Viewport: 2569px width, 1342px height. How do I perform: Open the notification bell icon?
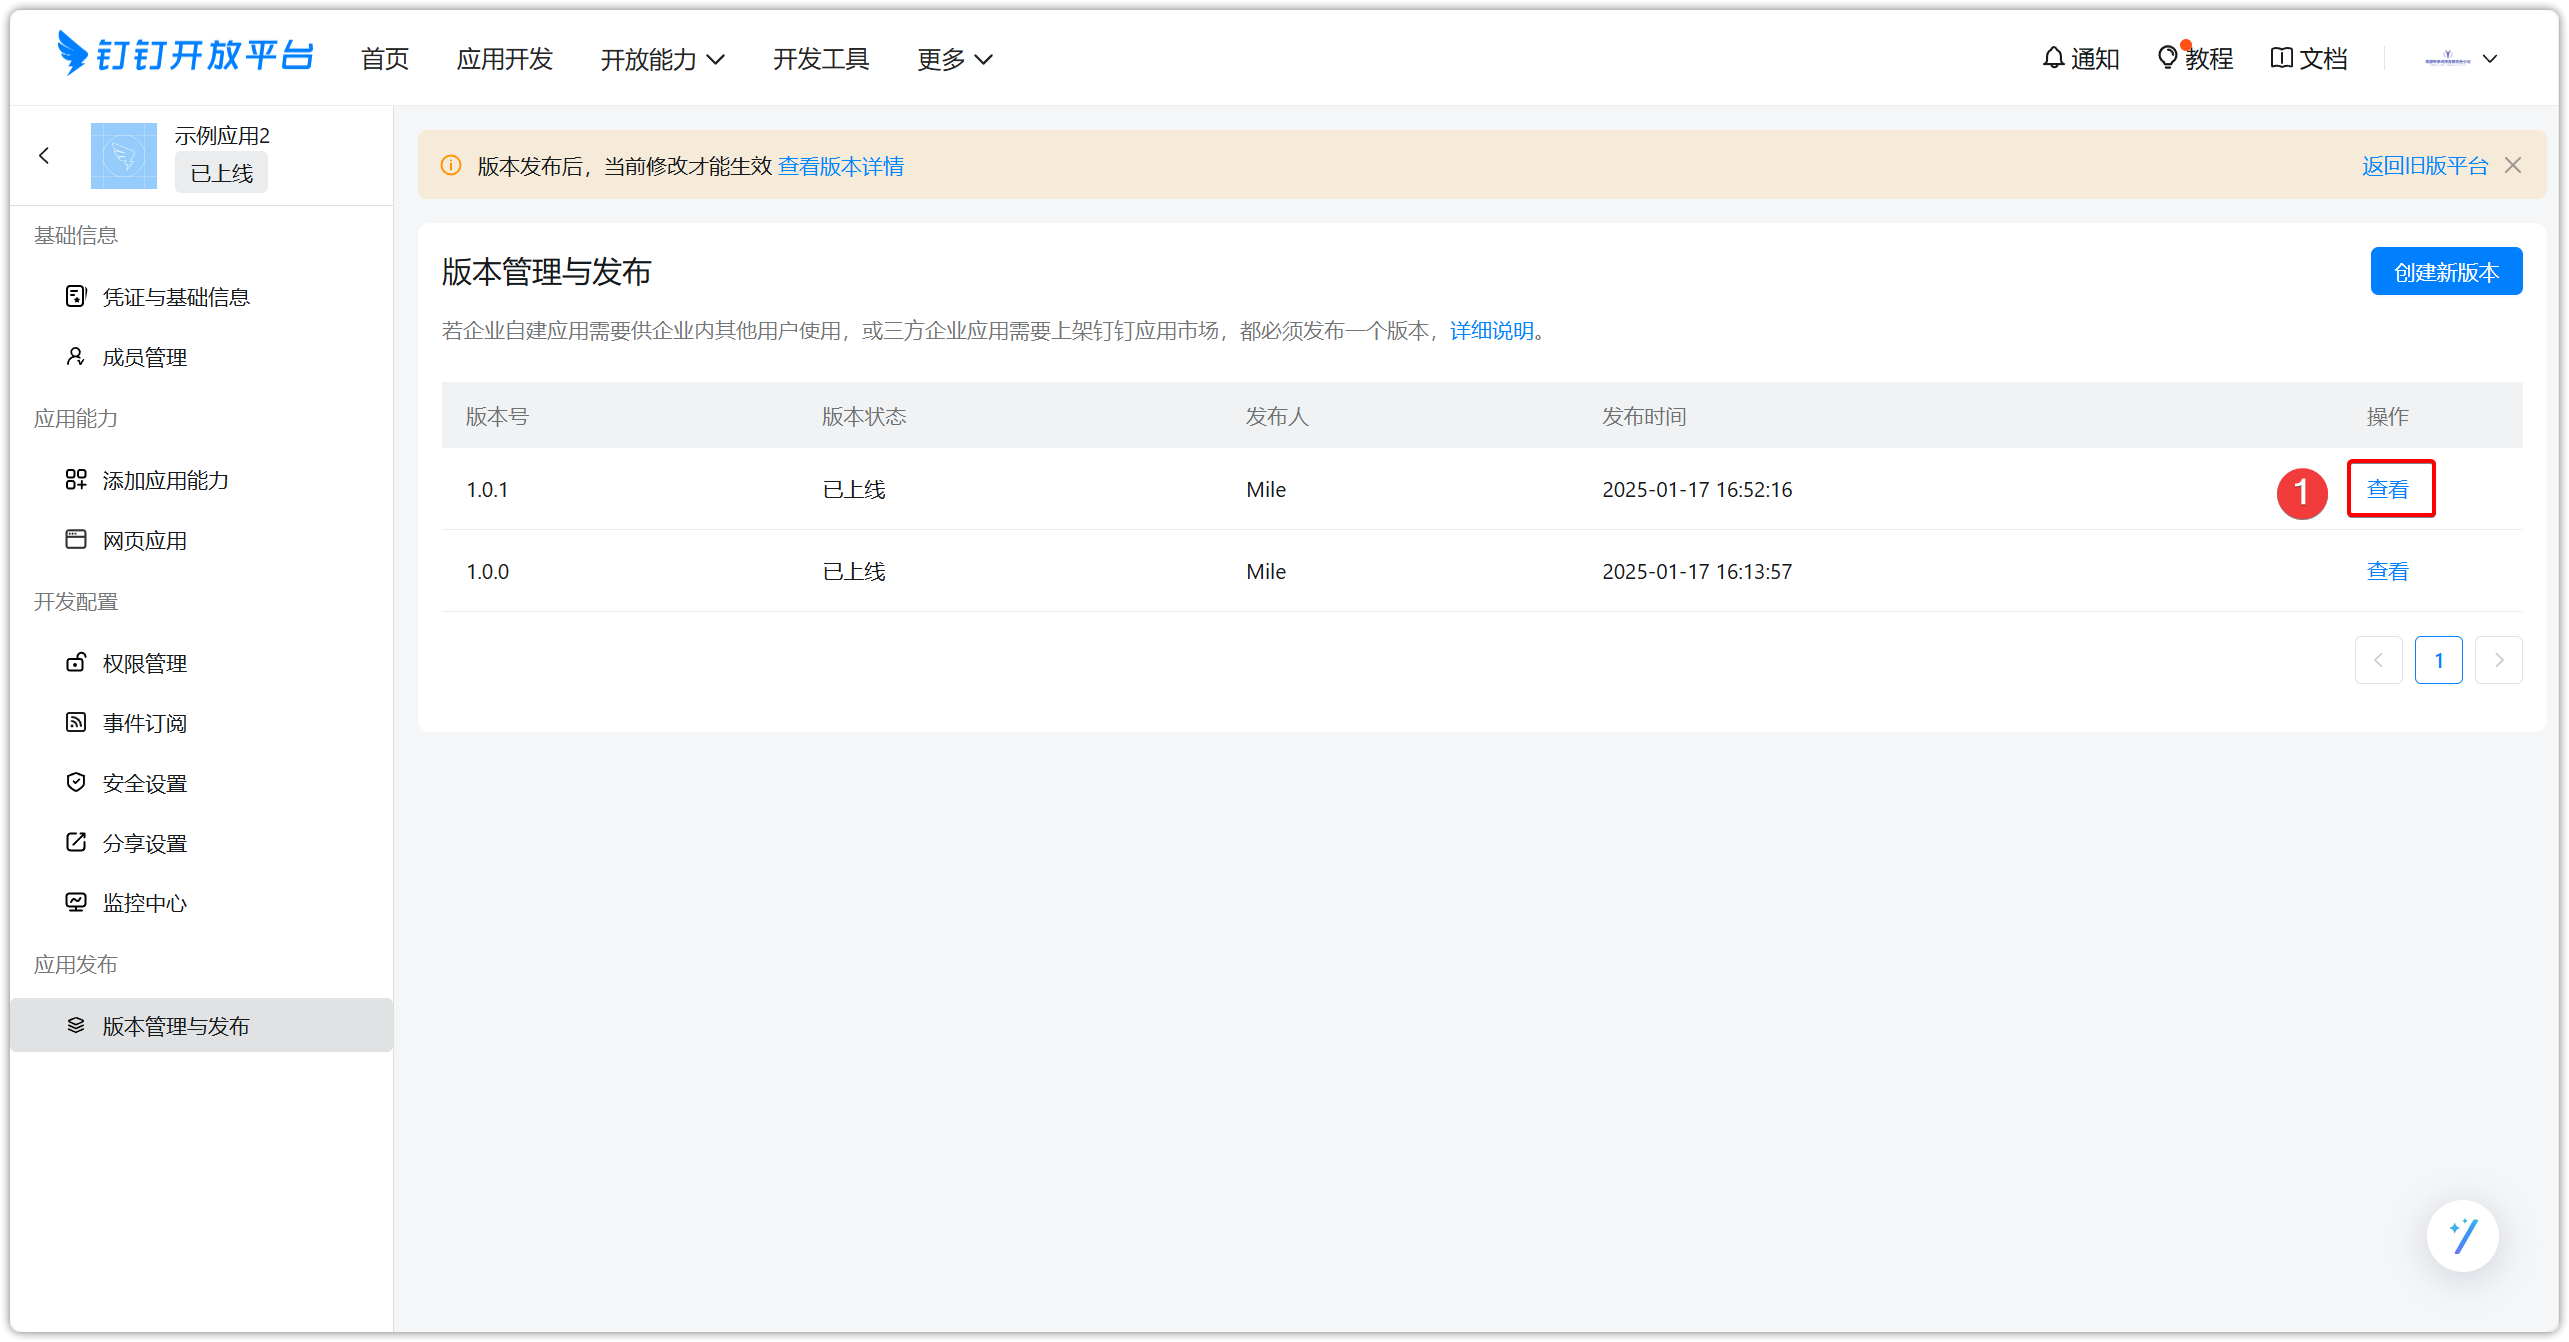click(x=2053, y=58)
